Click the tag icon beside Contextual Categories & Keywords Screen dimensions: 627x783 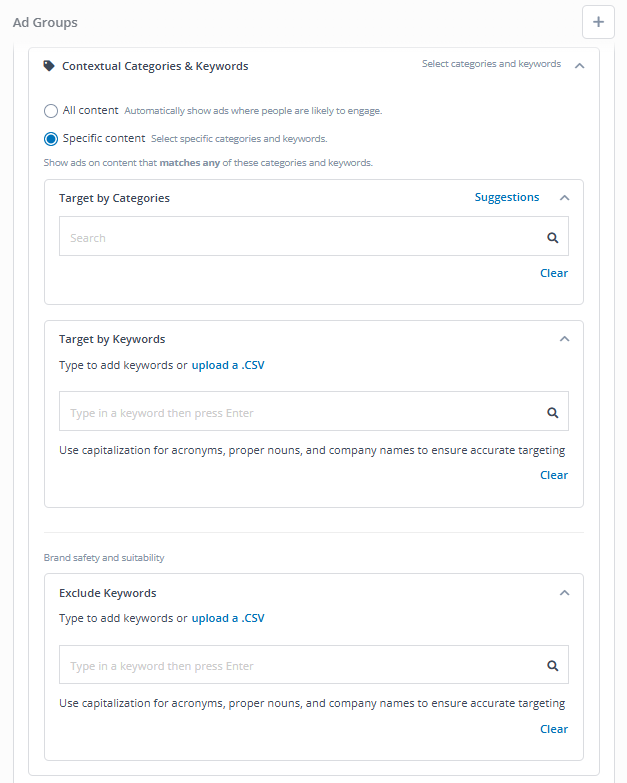coord(49,66)
